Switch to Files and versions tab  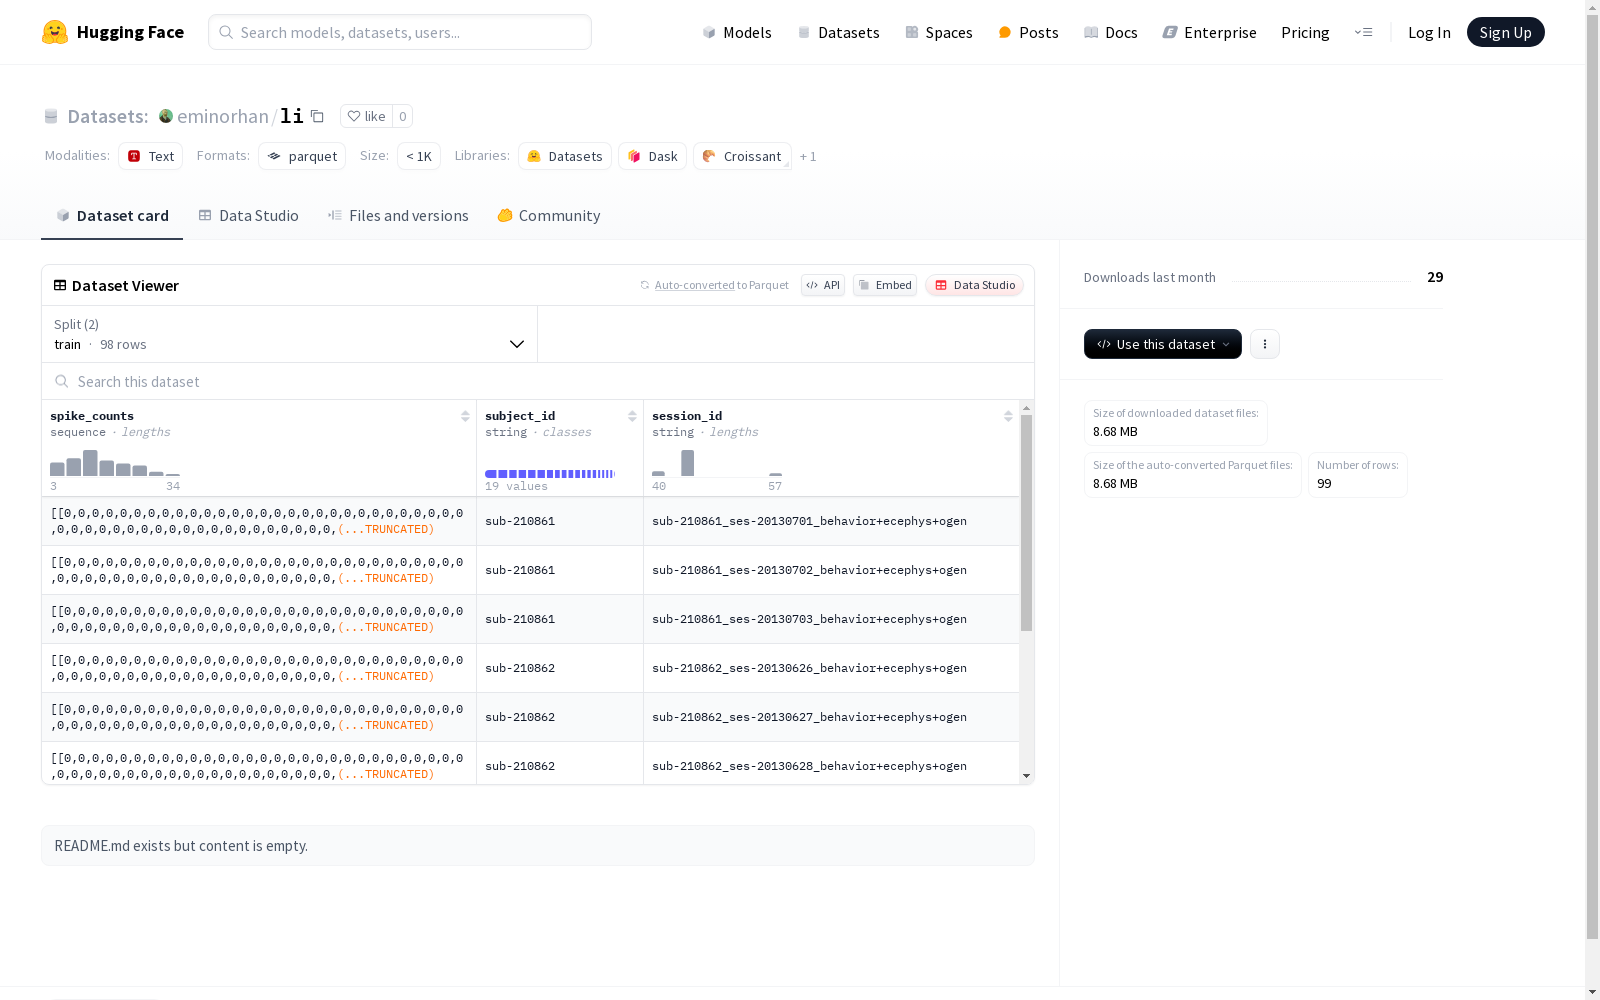398,216
